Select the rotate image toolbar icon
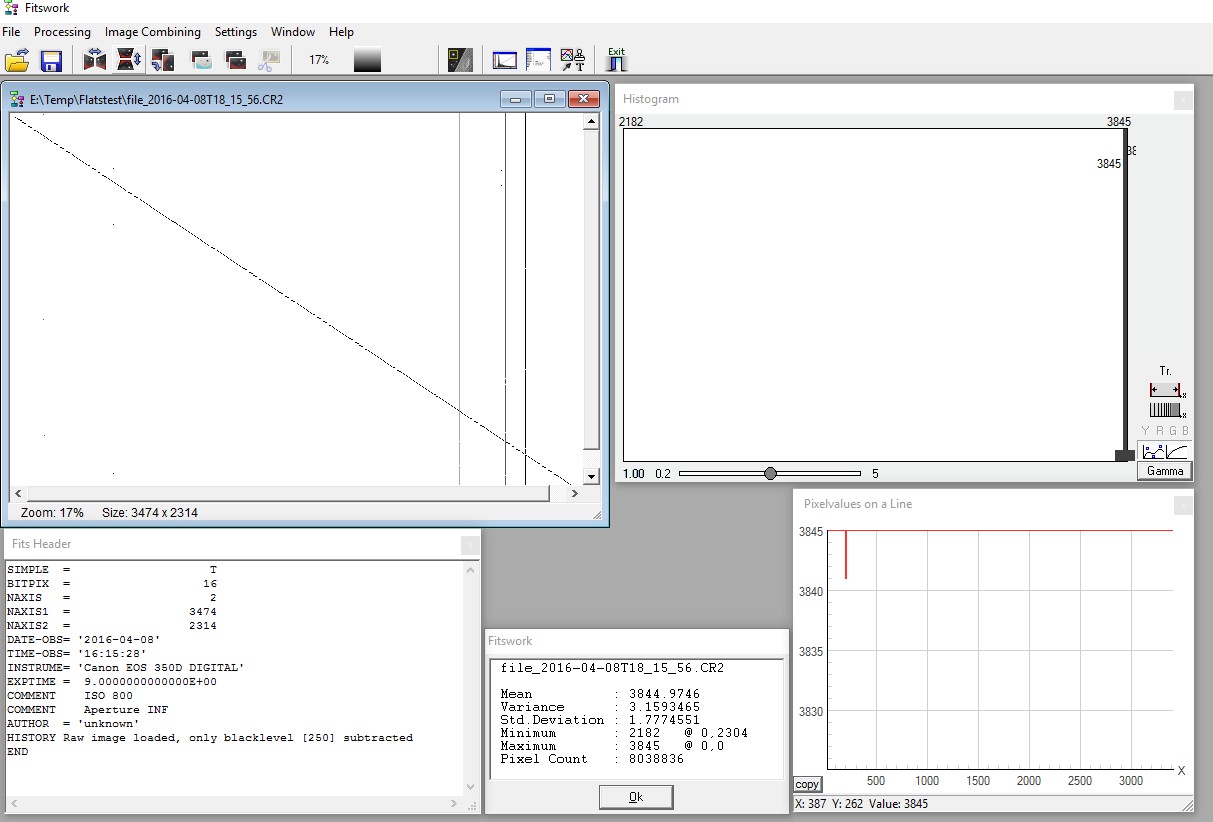This screenshot has height=822, width=1213. (162, 60)
